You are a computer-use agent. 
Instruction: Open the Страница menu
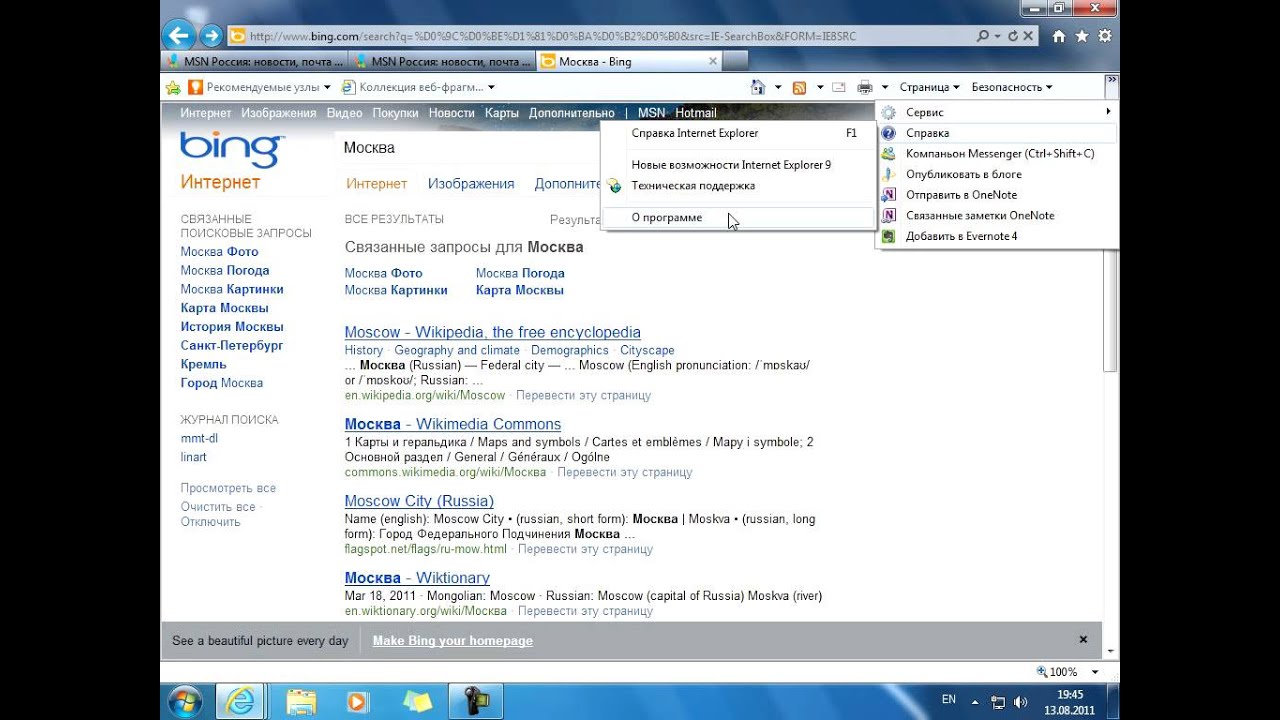[929, 87]
